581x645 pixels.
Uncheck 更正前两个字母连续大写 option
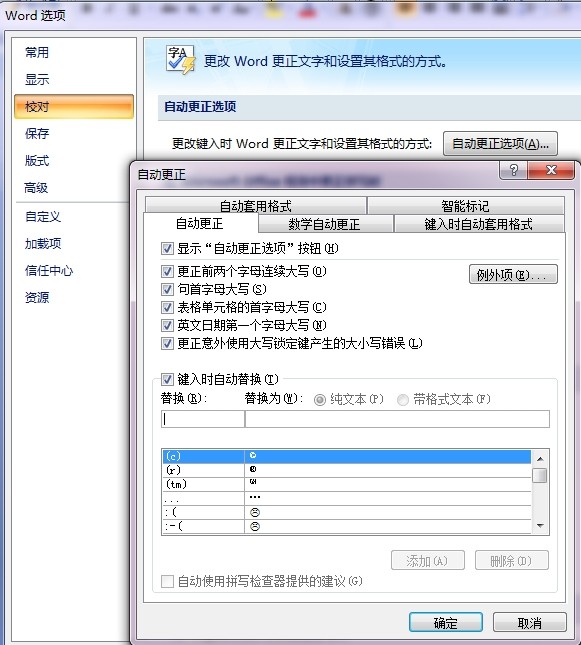click(x=167, y=271)
